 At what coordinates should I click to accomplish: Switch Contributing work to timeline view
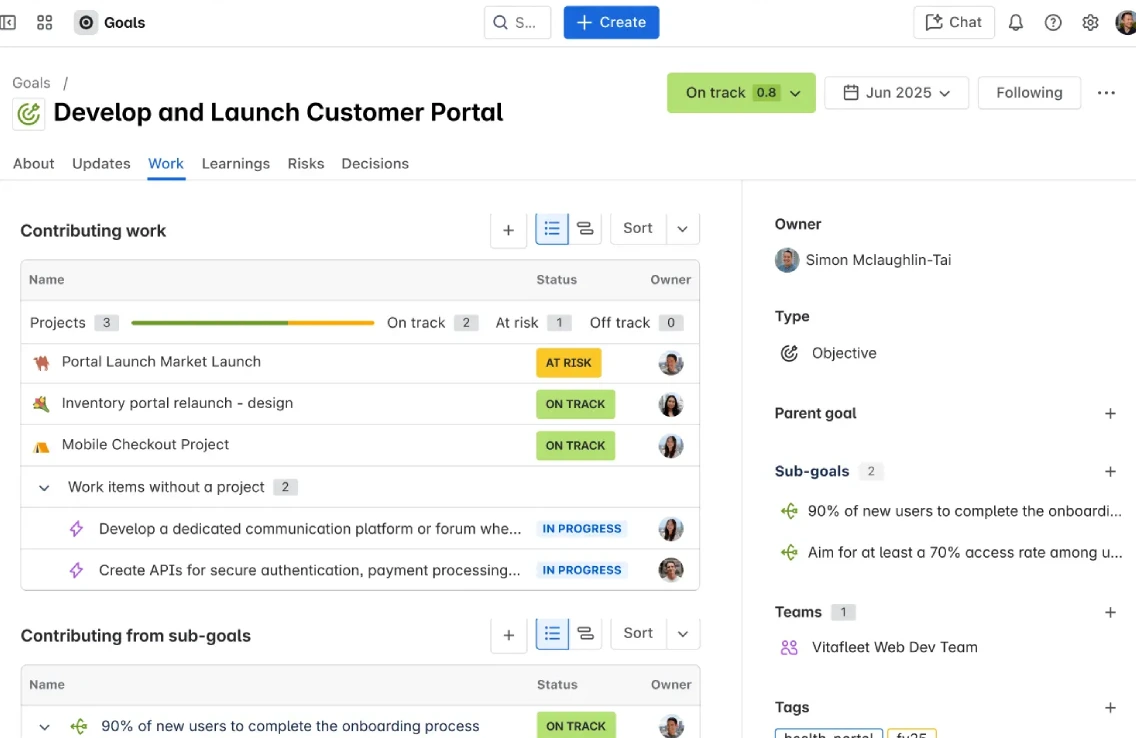tap(585, 229)
